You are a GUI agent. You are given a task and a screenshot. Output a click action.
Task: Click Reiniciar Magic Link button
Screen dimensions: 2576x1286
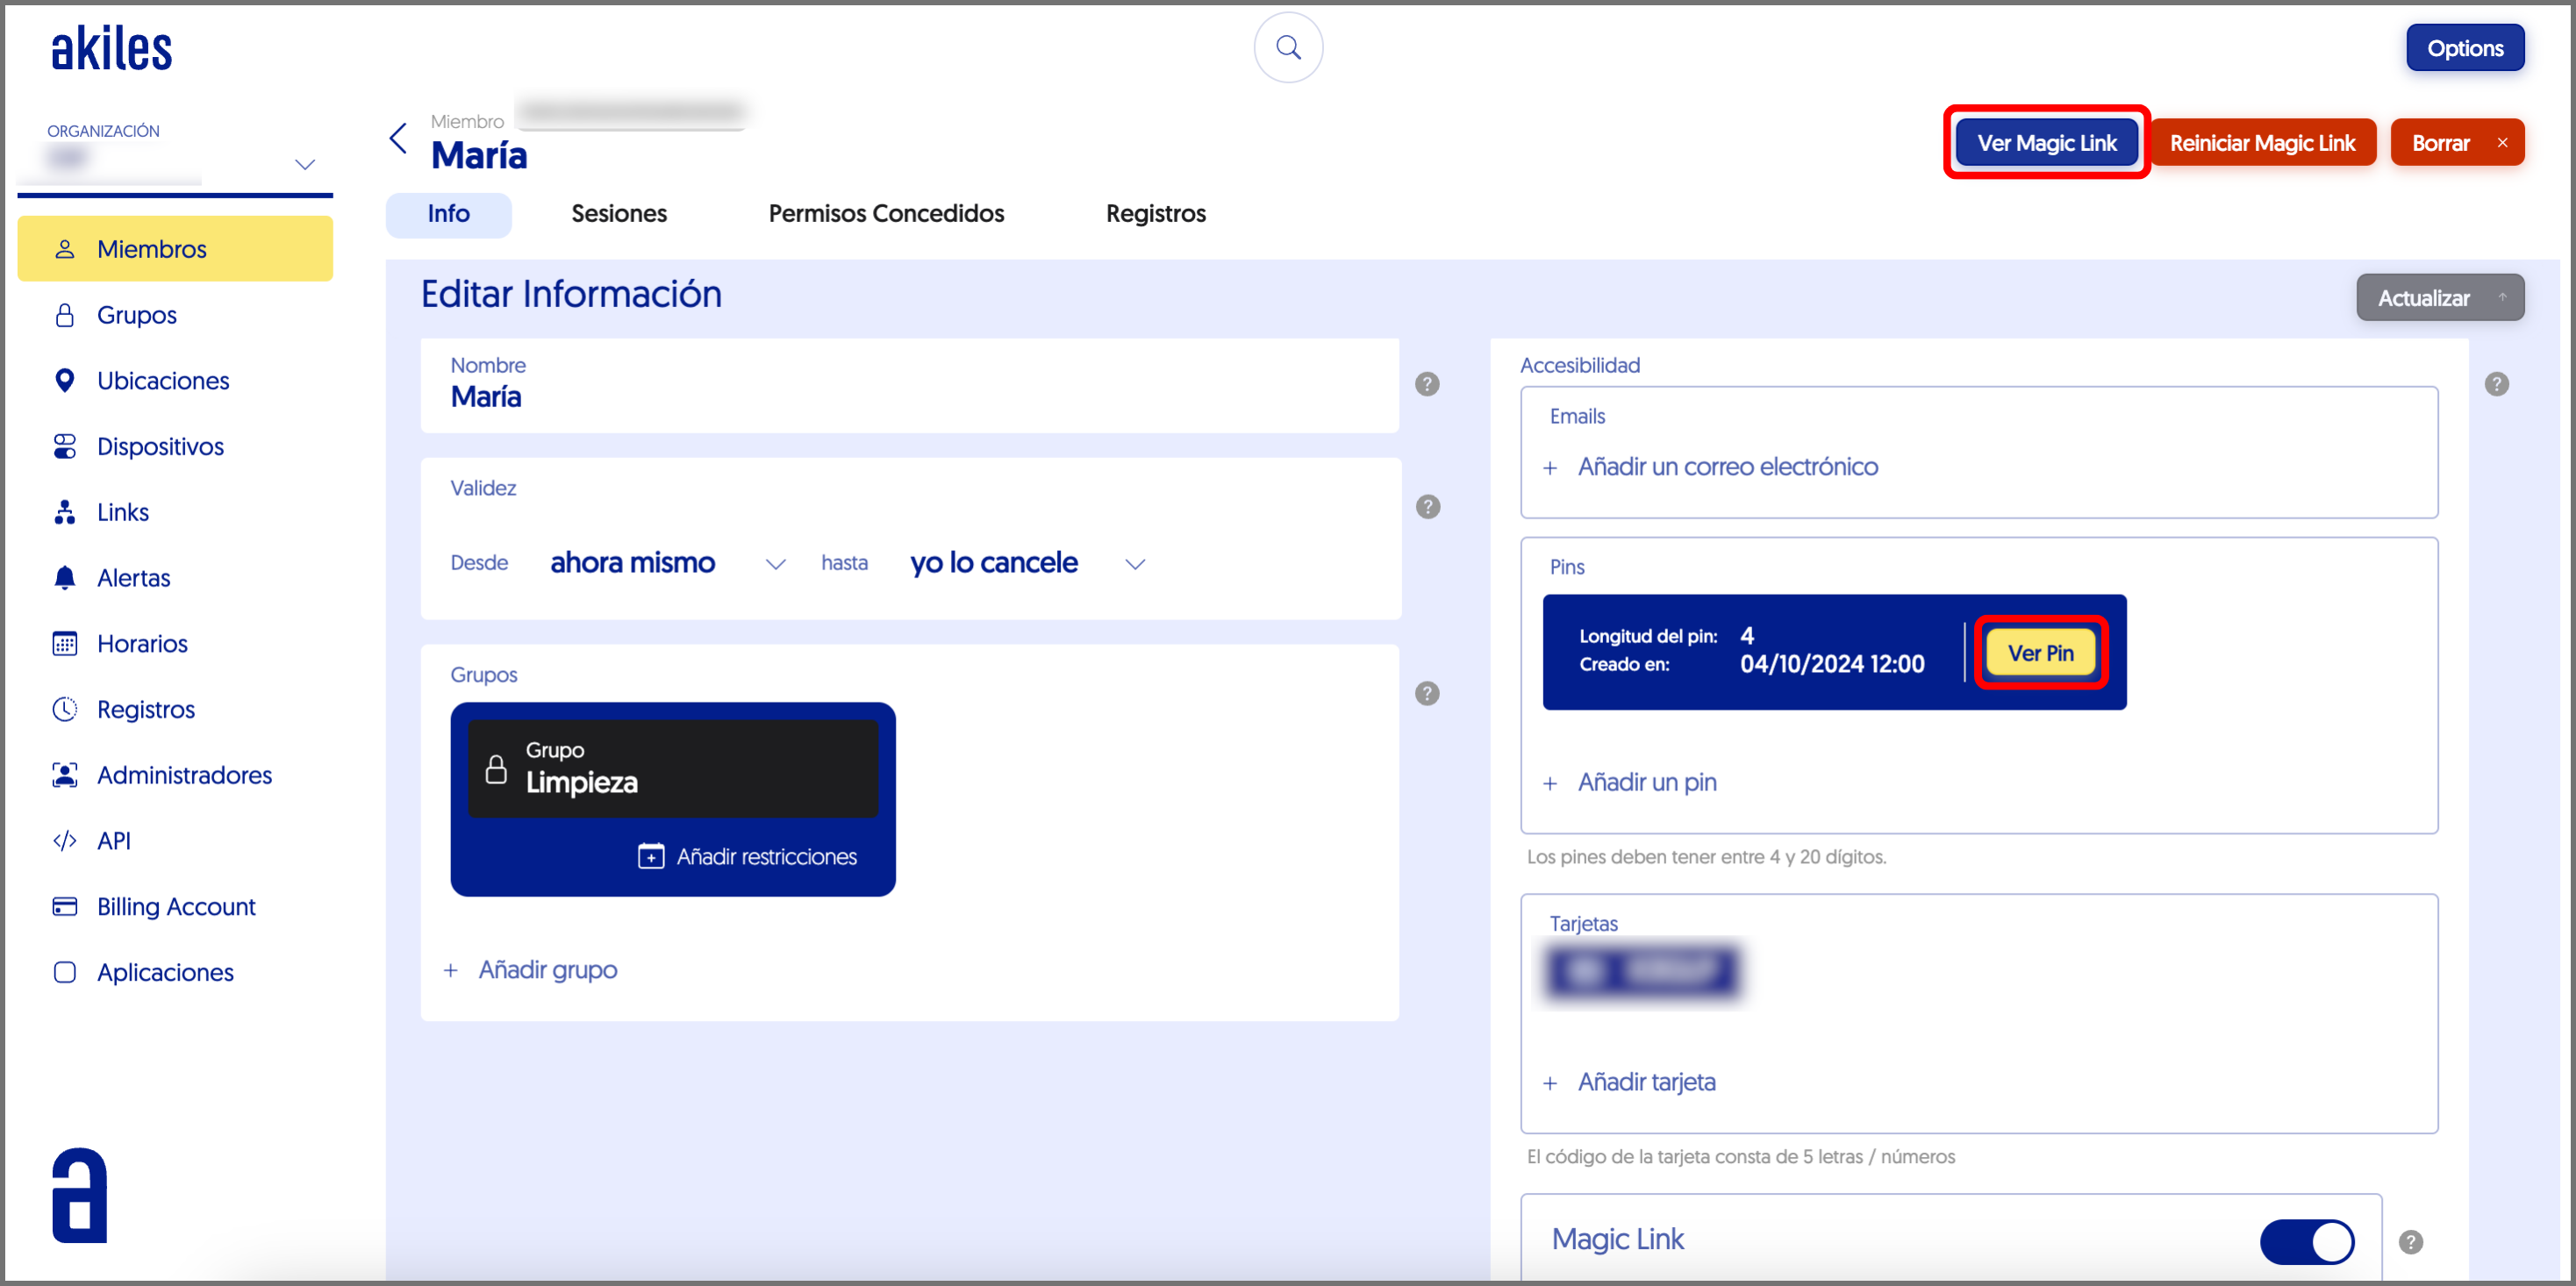2262,143
